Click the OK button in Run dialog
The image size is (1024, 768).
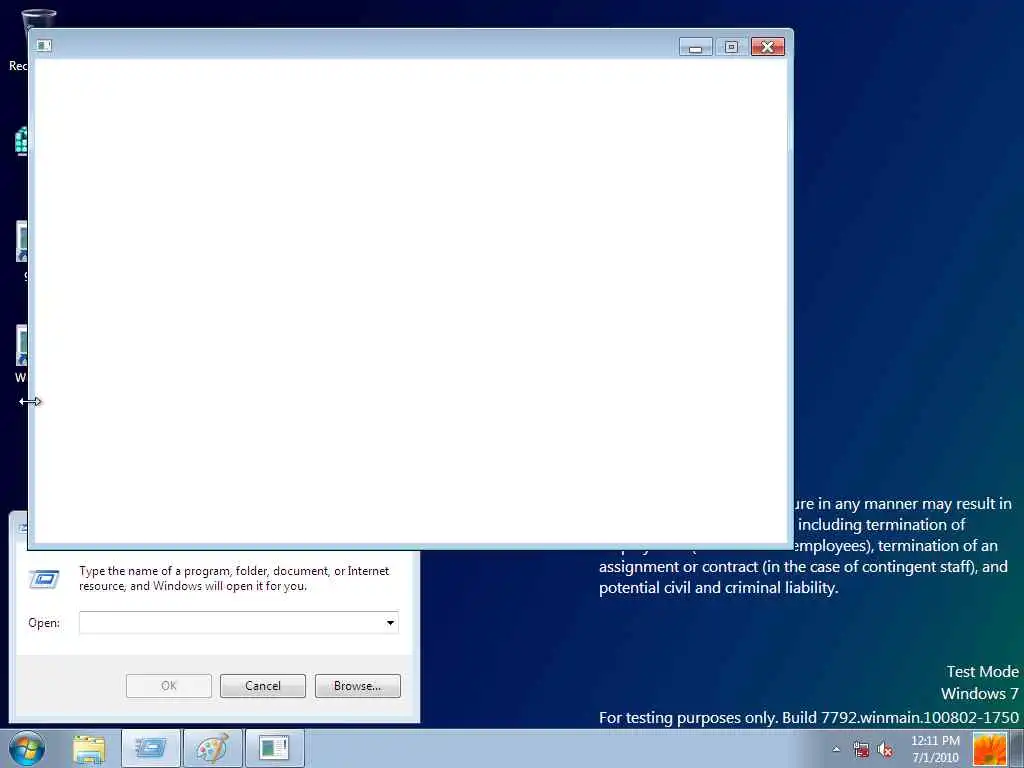tap(168, 686)
